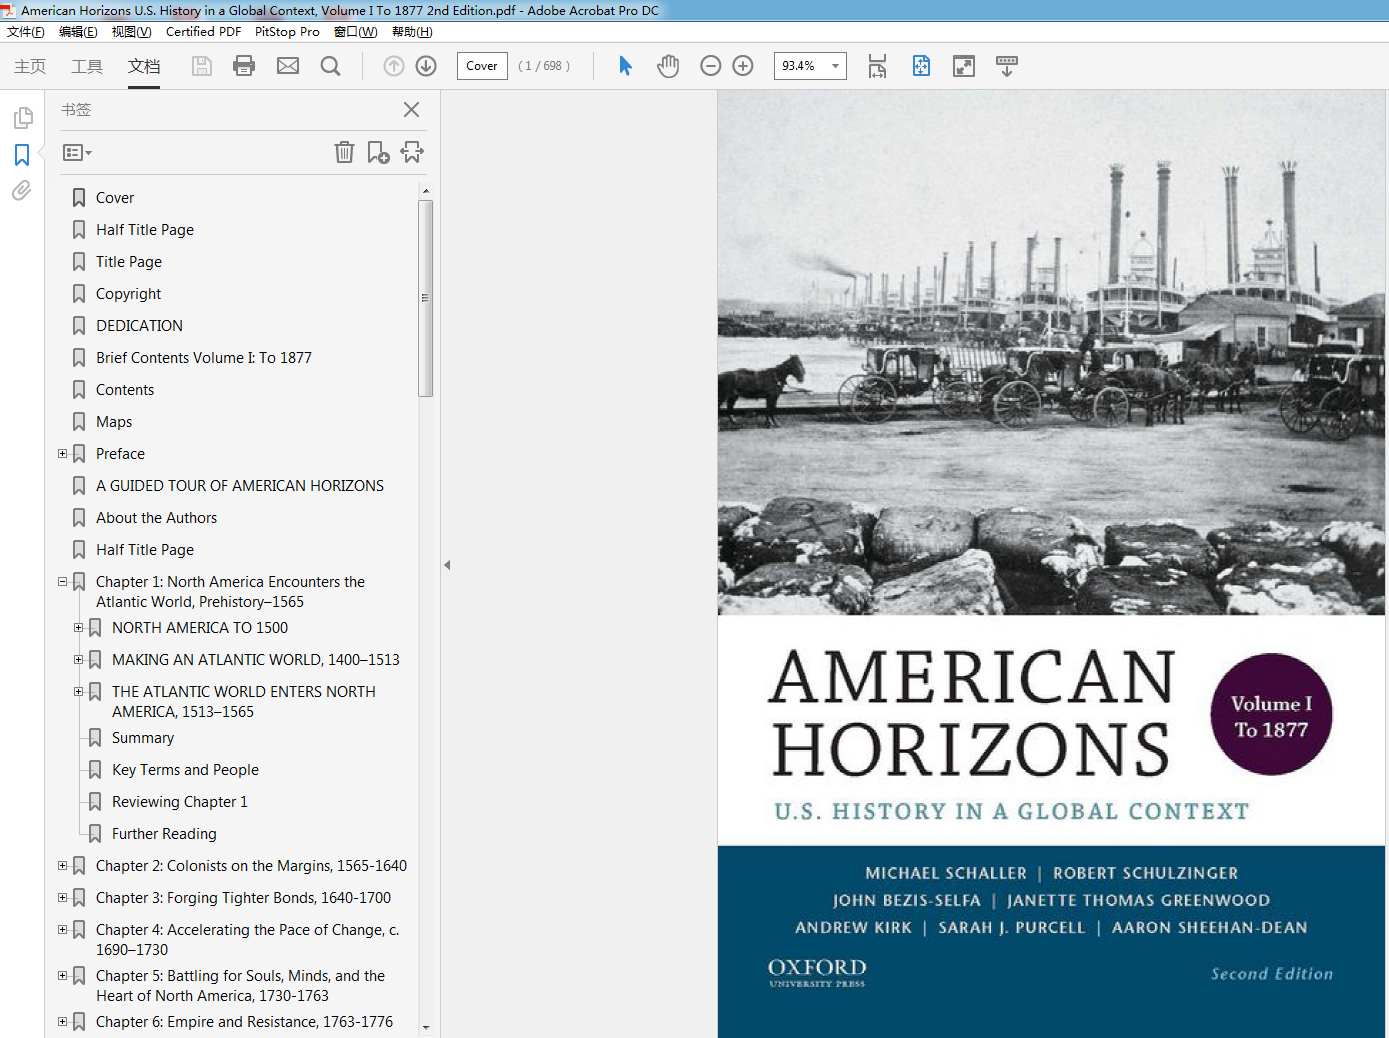Select A GUIDED TOUR bookmark
Viewport: 1389px width, 1038px height.
[240, 486]
